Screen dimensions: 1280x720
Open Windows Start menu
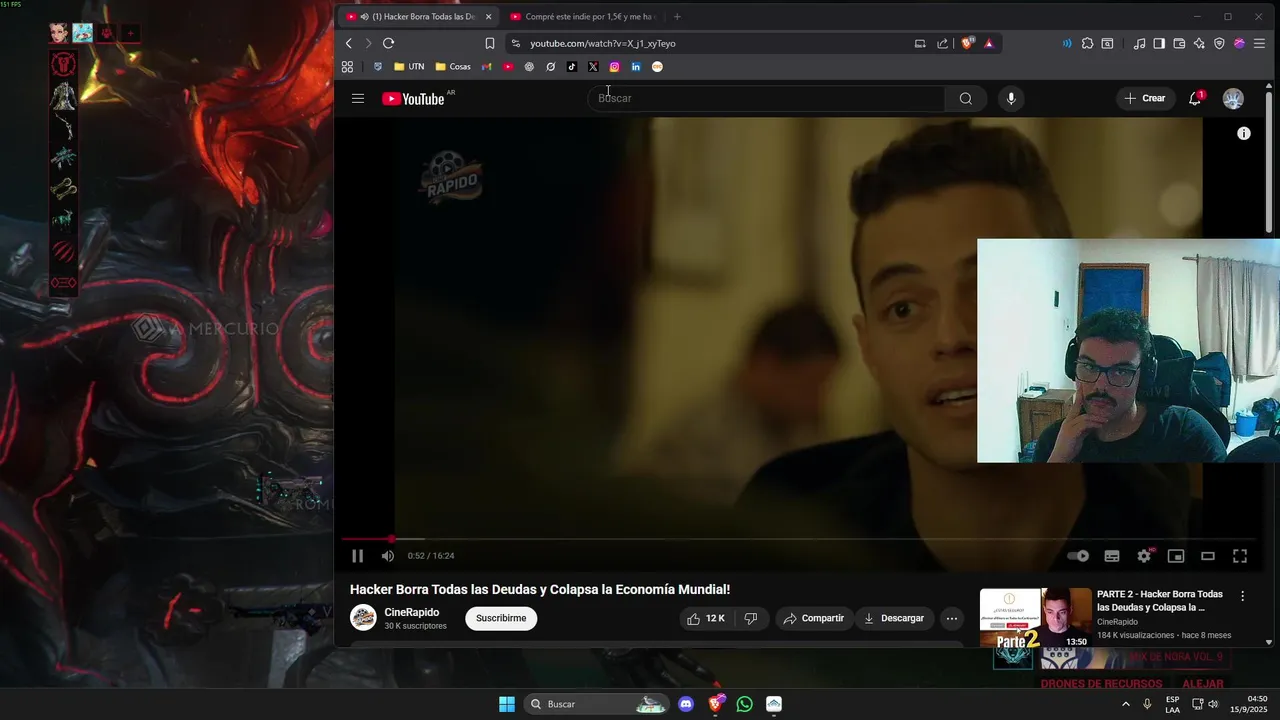click(x=507, y=704)
